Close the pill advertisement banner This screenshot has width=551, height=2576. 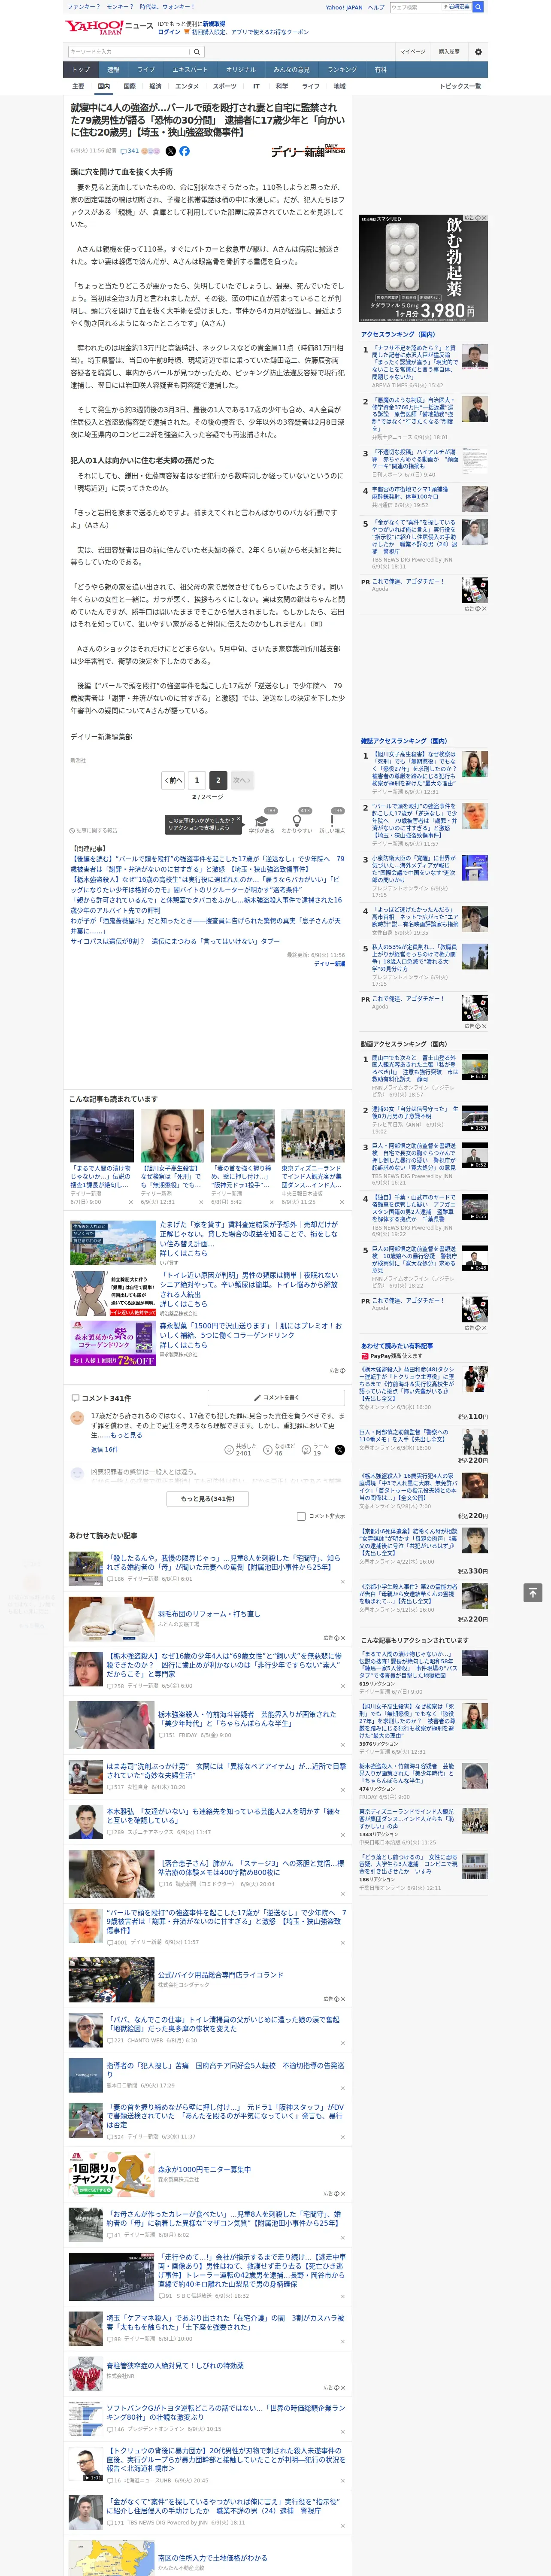point(483,218)
